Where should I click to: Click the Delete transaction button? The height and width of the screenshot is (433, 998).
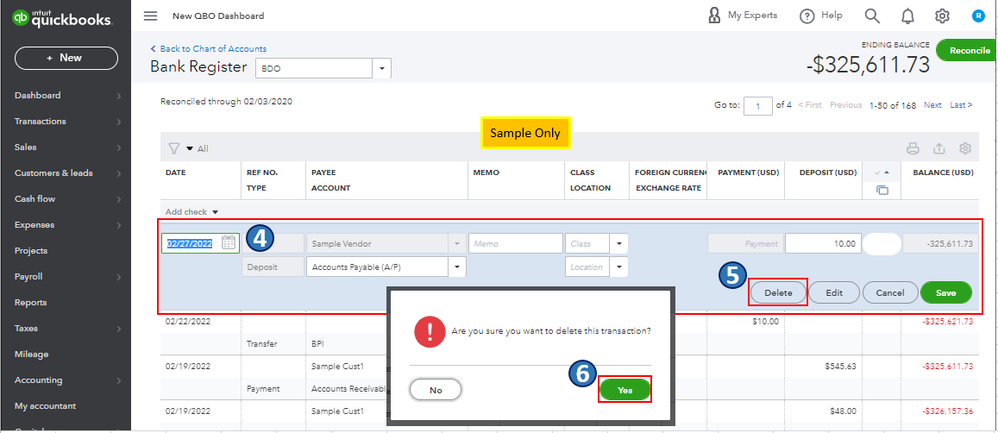click(778, 292)
